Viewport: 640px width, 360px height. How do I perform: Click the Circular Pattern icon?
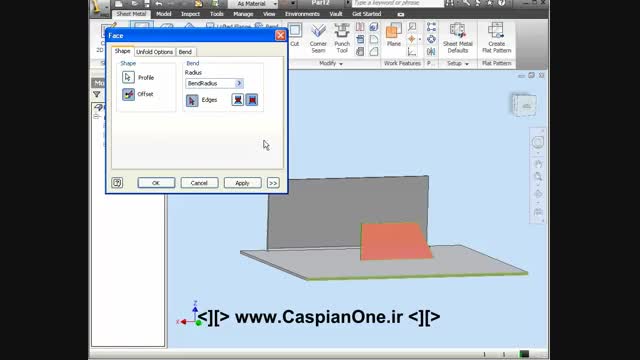tap(431, 39)
